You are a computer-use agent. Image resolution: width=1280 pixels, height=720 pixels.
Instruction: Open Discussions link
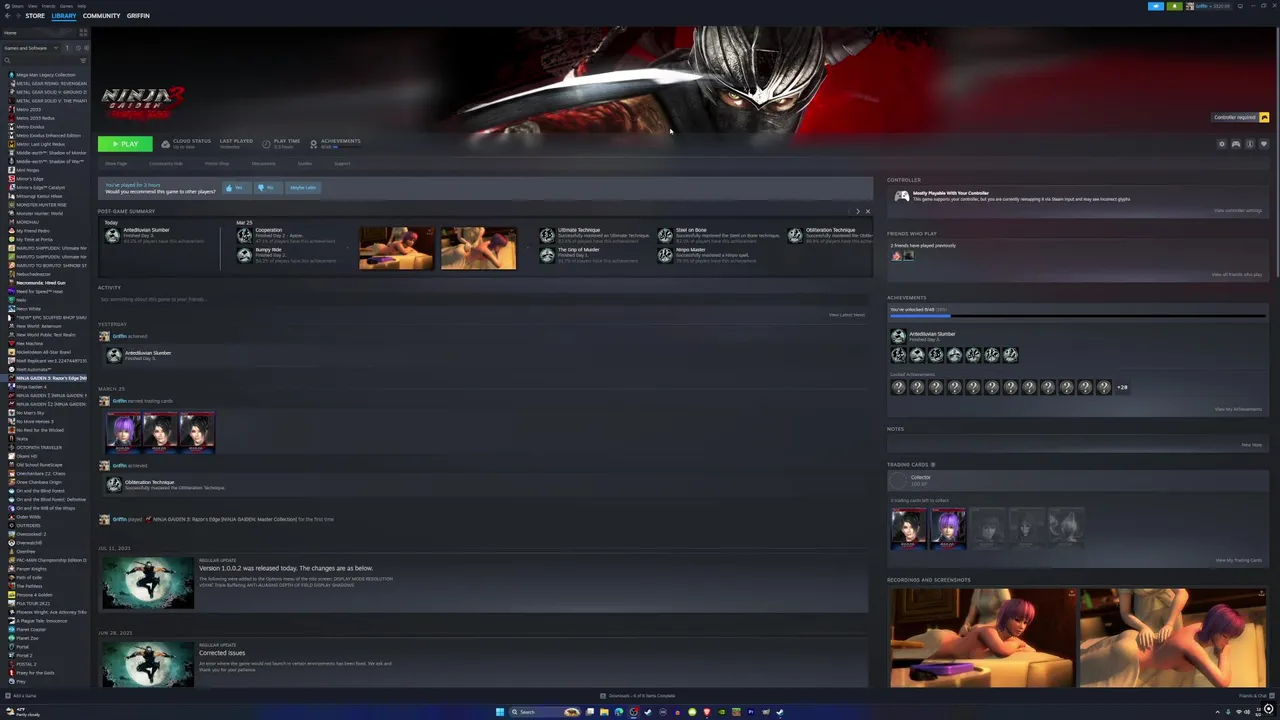263,164
